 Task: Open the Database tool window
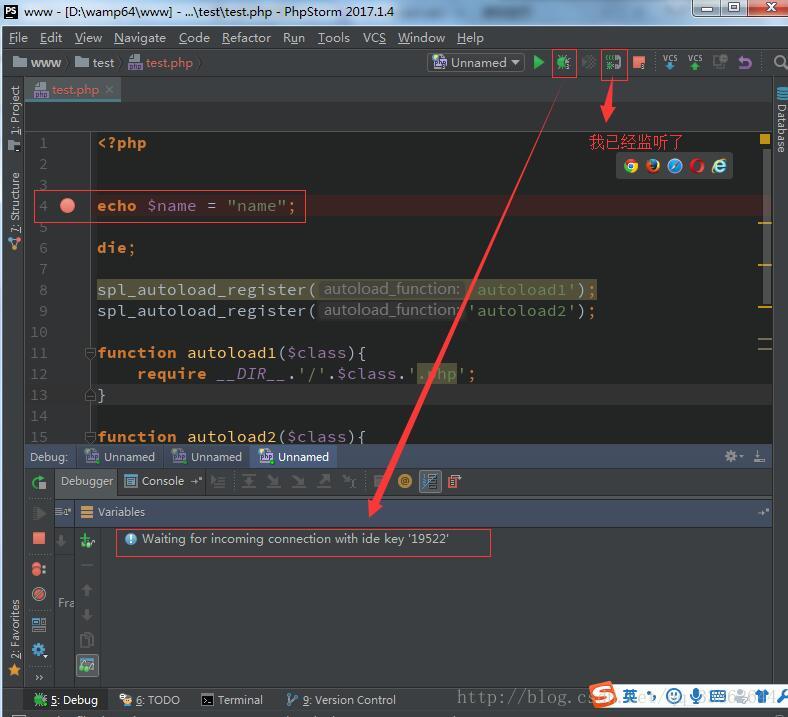[x=781, y=120]
